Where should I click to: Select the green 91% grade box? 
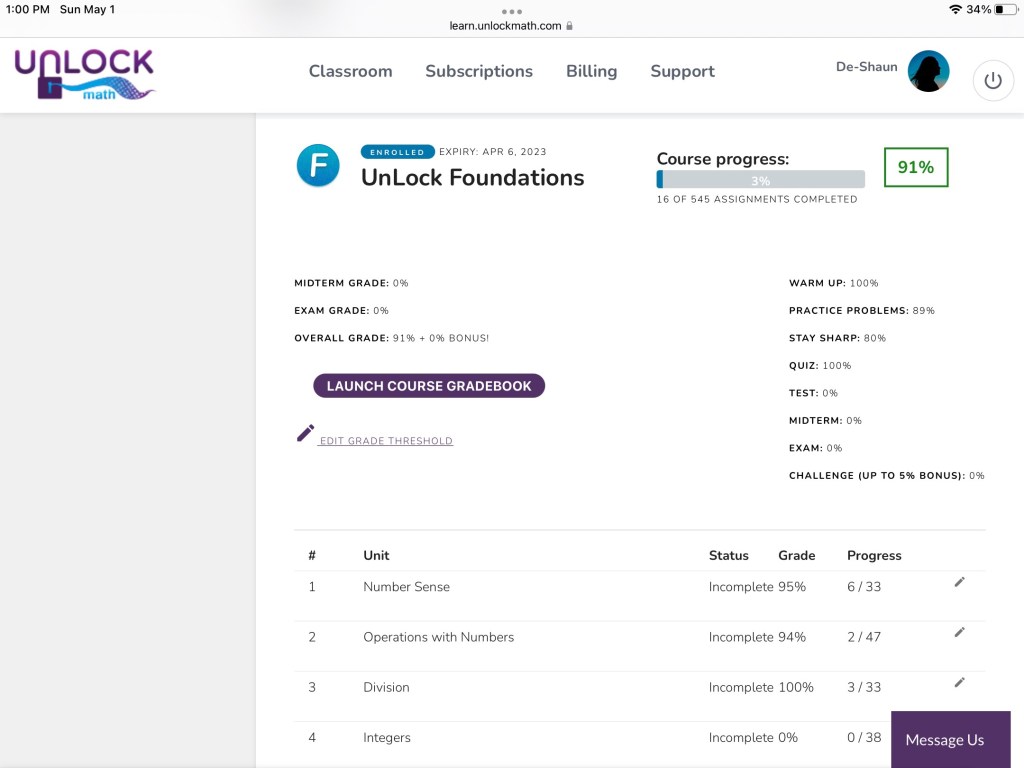pos(915,167)
